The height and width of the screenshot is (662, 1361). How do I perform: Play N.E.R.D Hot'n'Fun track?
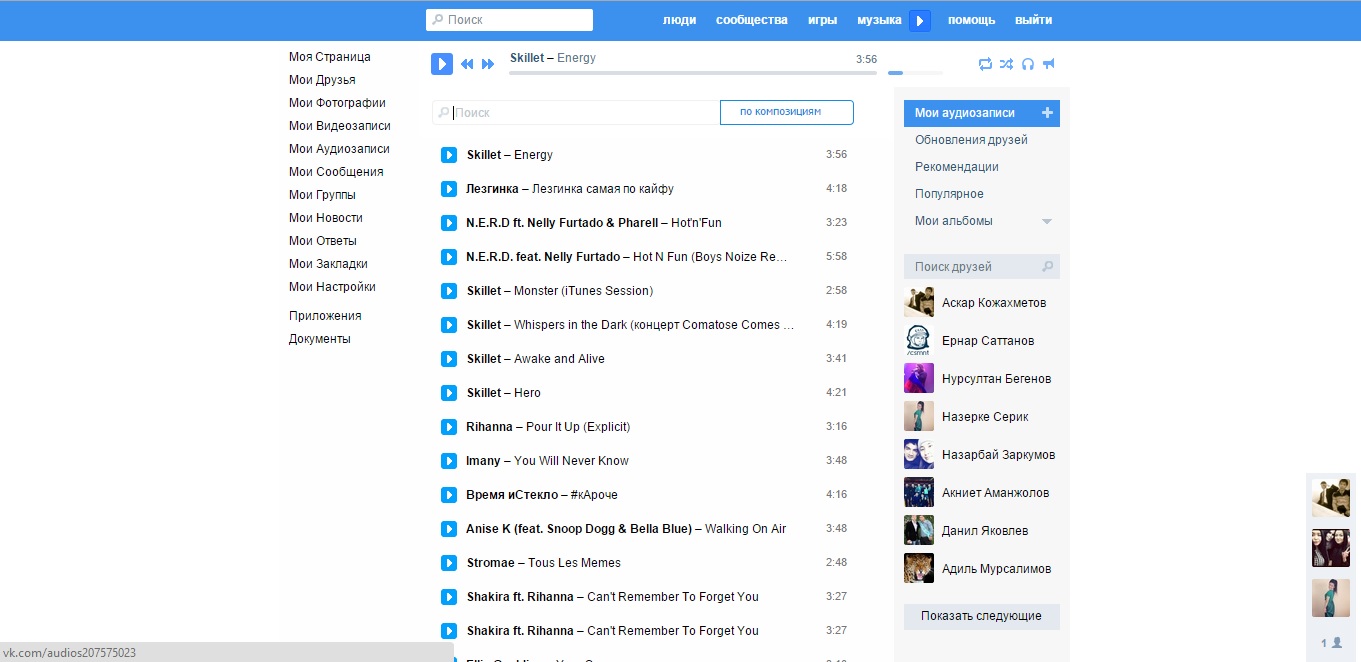[449, 223]
